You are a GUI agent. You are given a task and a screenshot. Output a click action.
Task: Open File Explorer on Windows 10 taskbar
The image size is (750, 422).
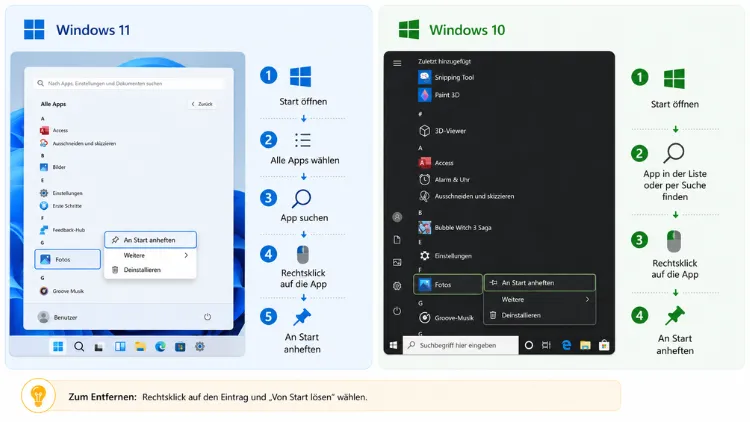(x=585, y=345)
